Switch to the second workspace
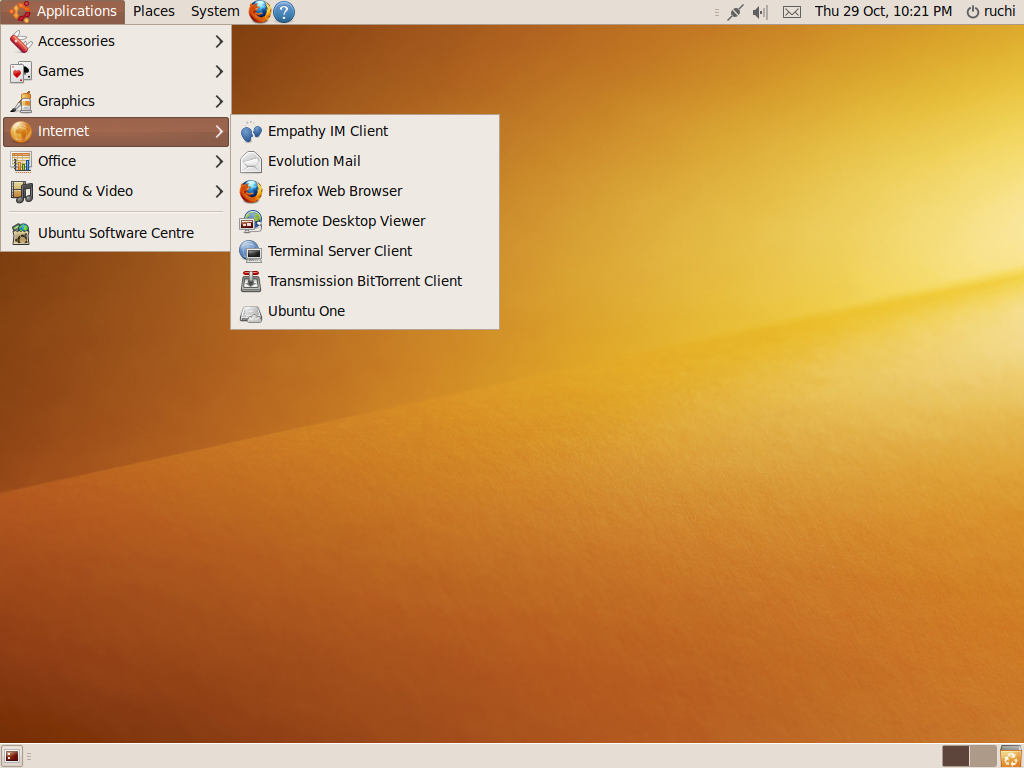The width and height of the screenshot is (1024, 768). tap(983, 756)
